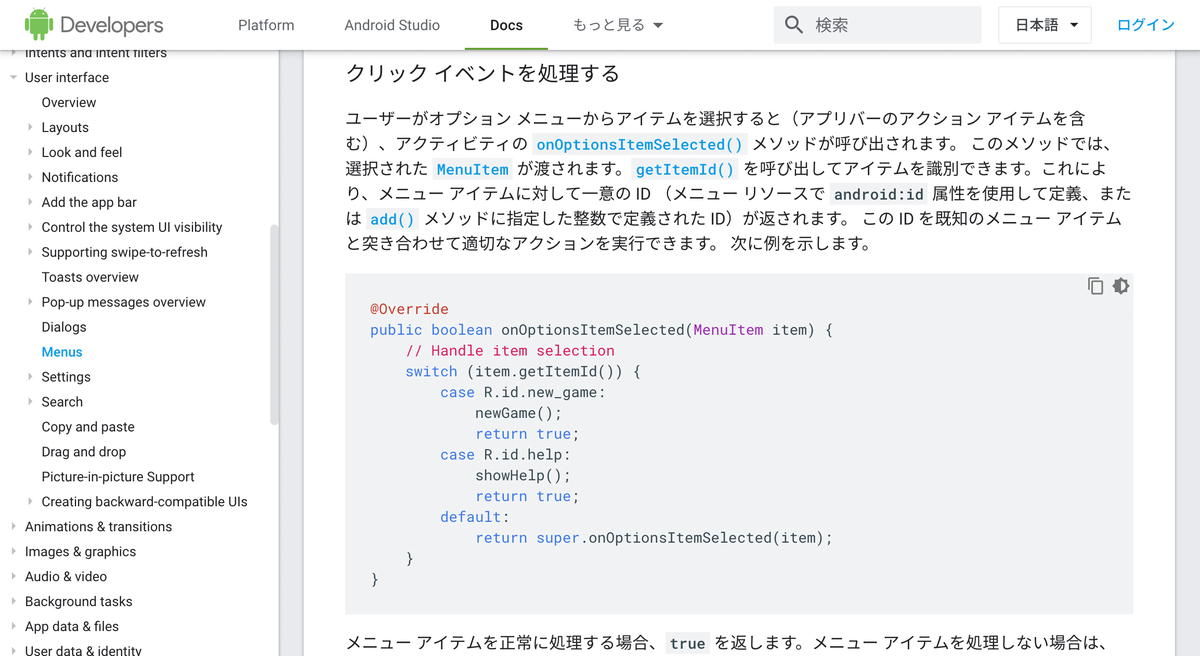Expand App data & files arrow
This screenshot has height=656, width=1200.
(13, 627)
